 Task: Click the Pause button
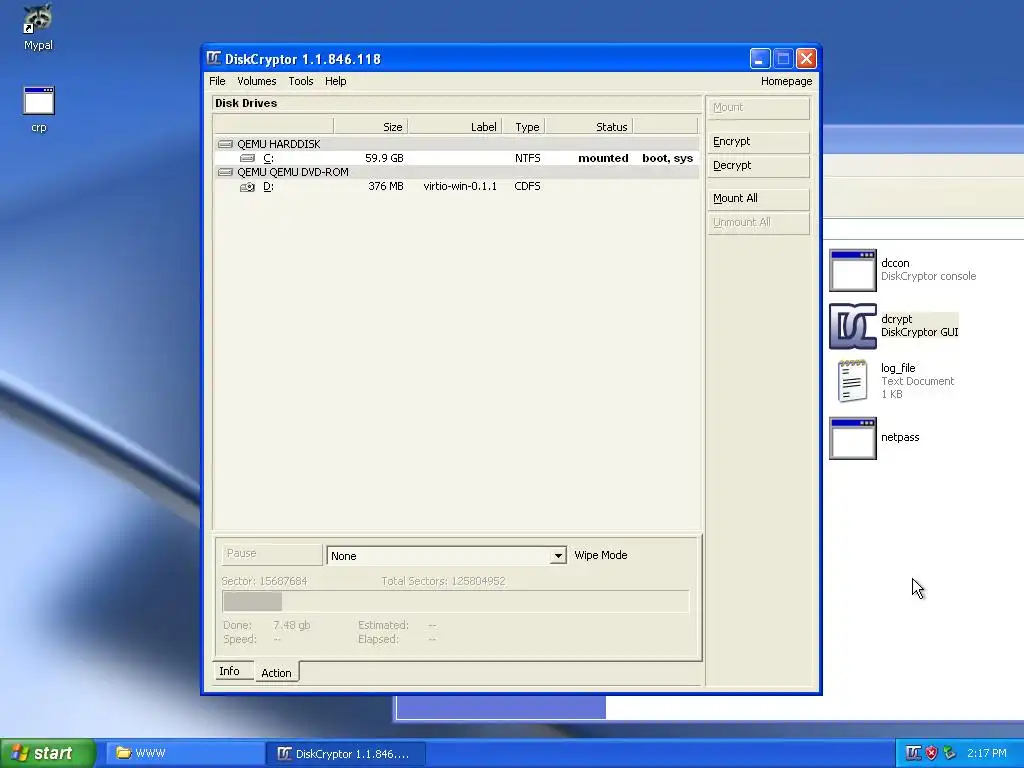[x=271, y=554]
